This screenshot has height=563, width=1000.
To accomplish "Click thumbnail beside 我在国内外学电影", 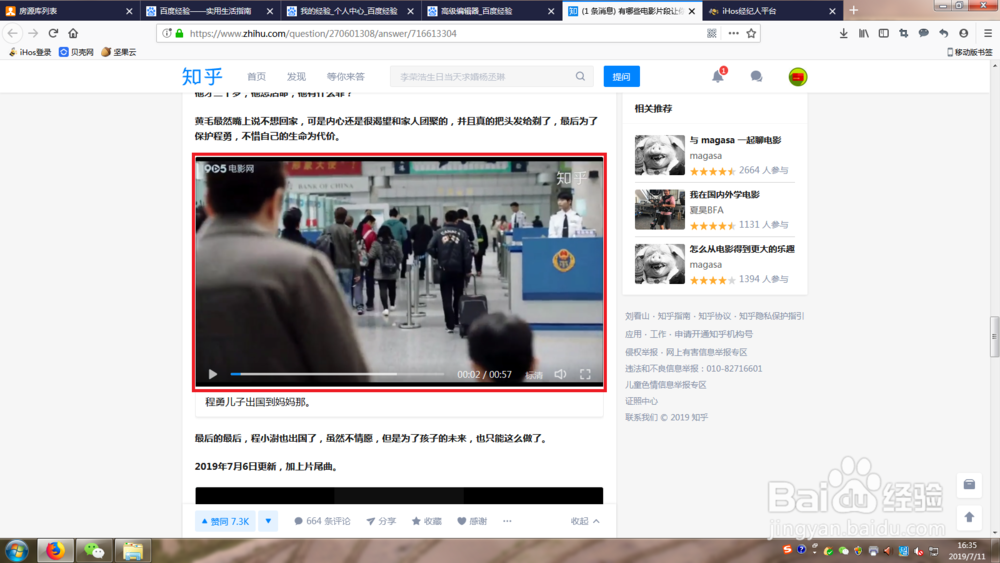I will click(x=659, y=209).
